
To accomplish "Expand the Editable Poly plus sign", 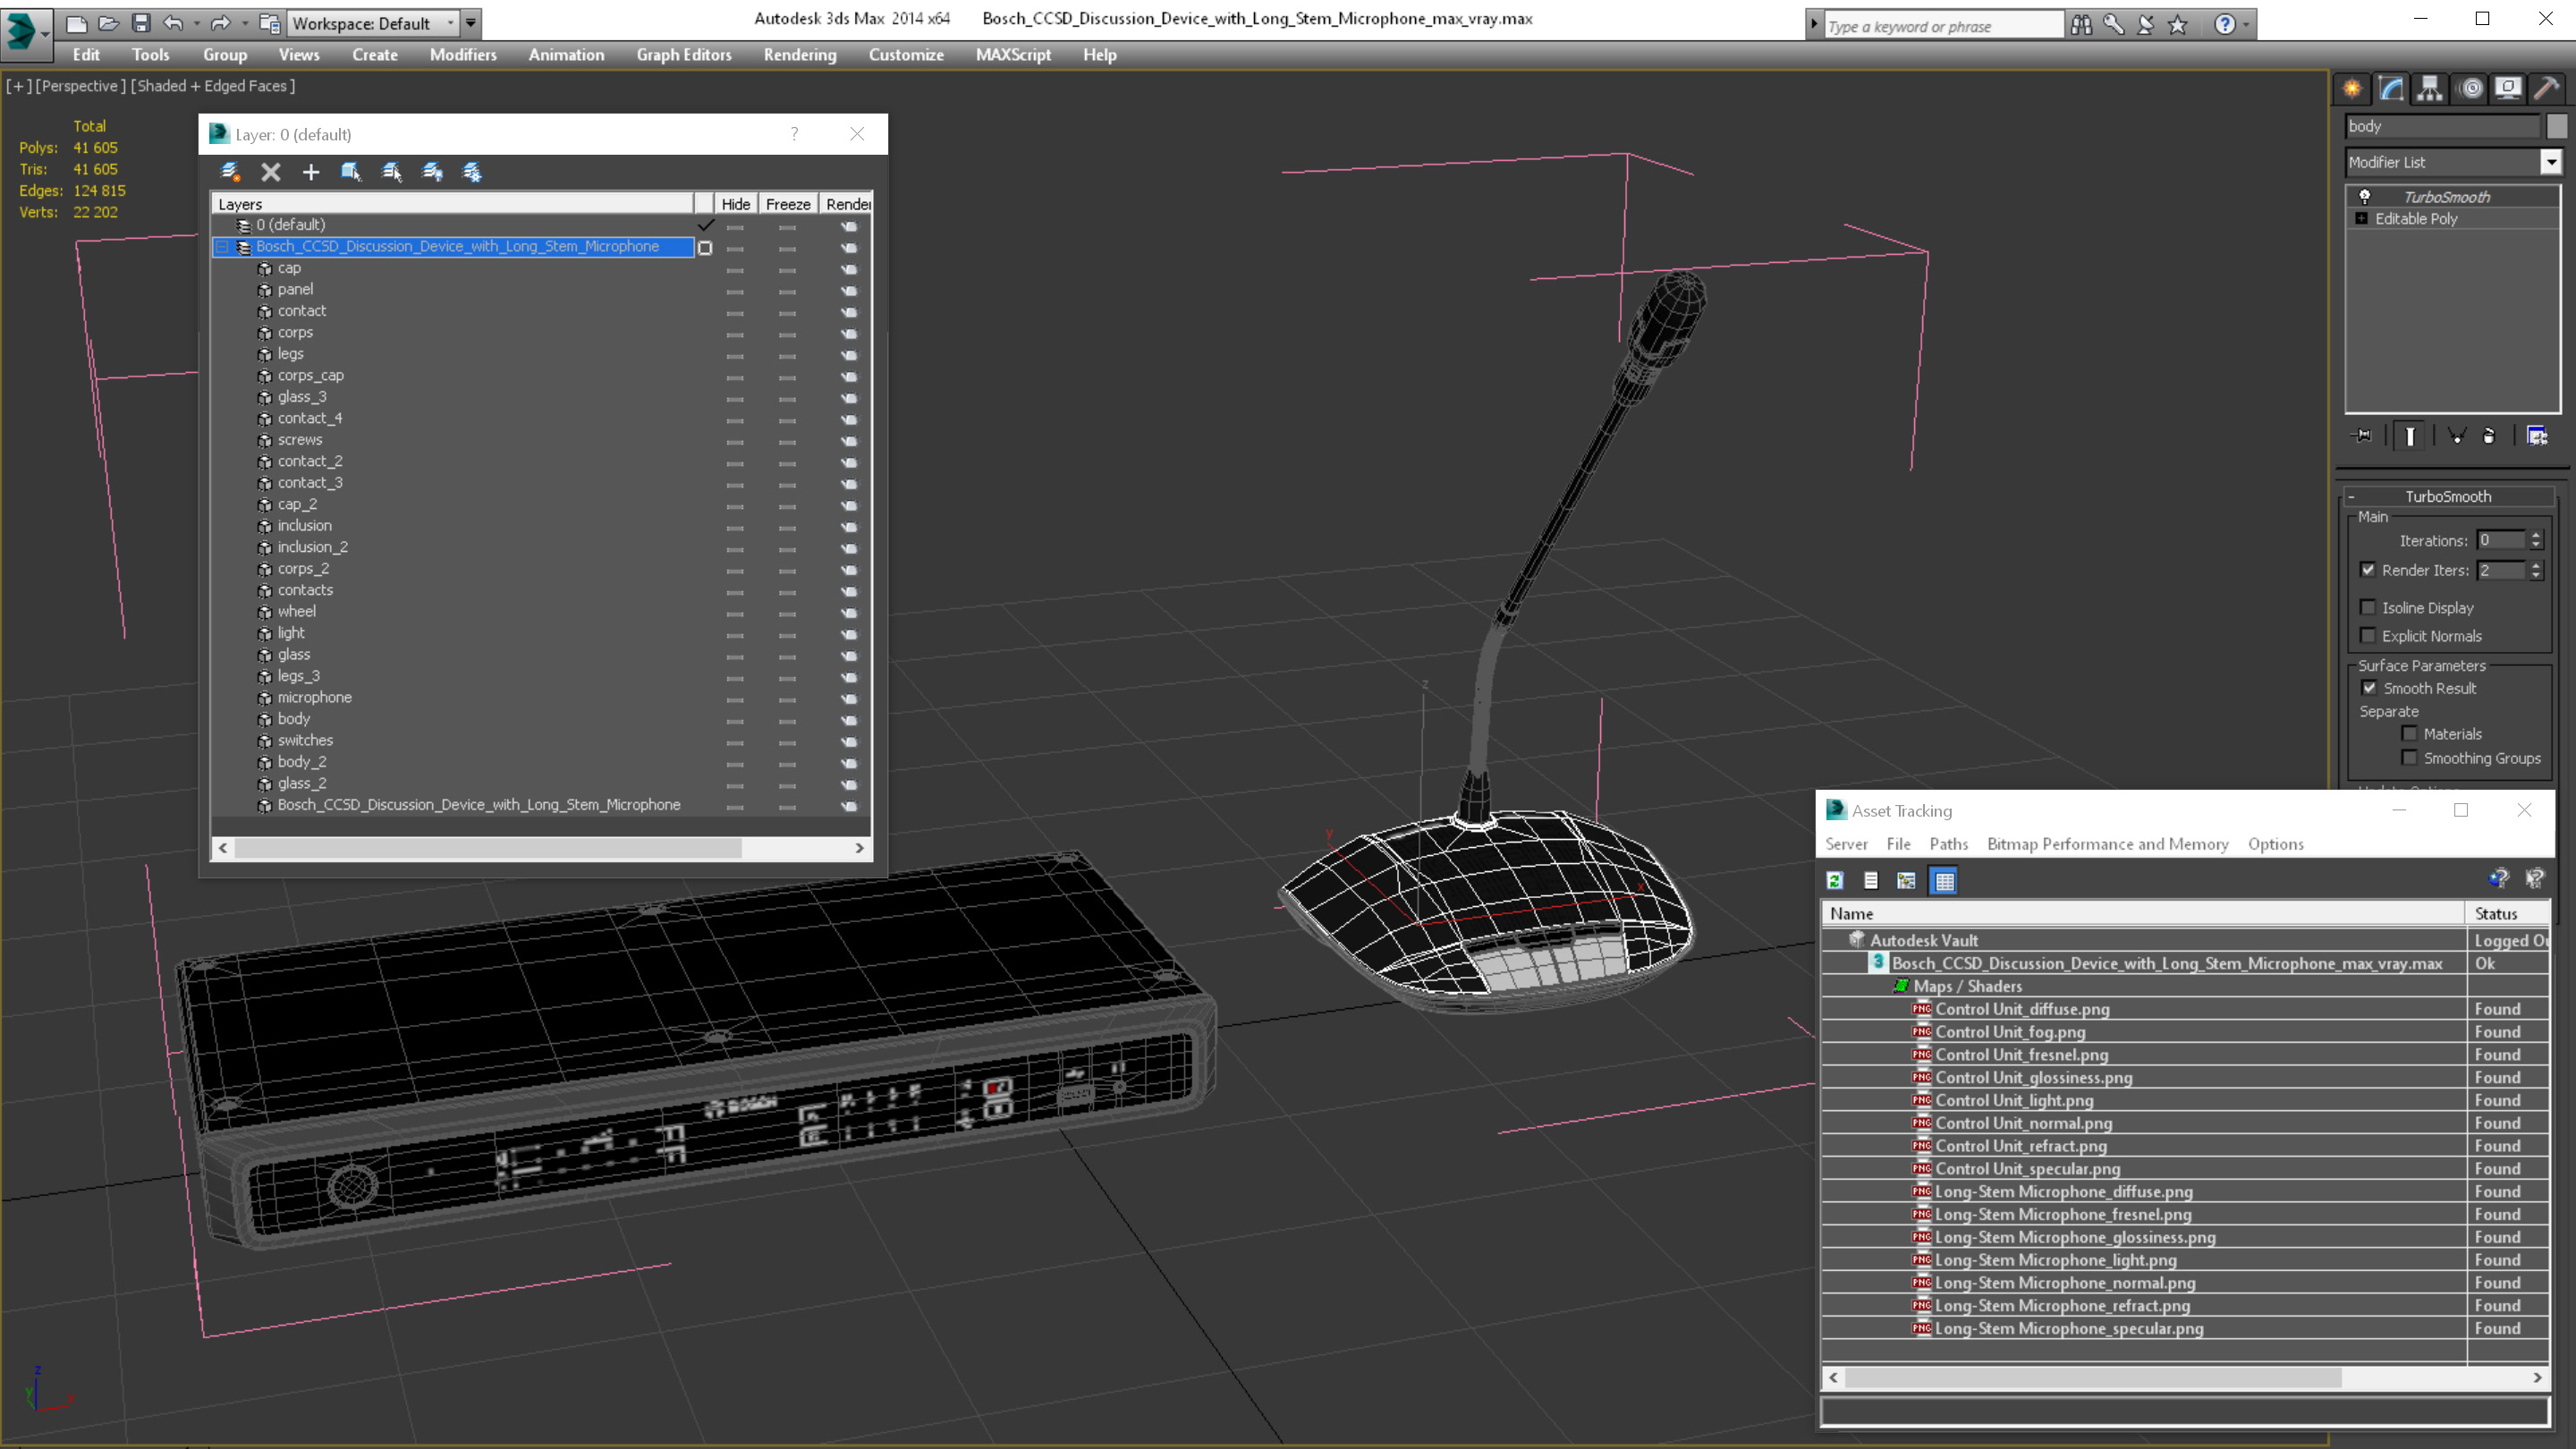I will click(x=2361, y=218).
